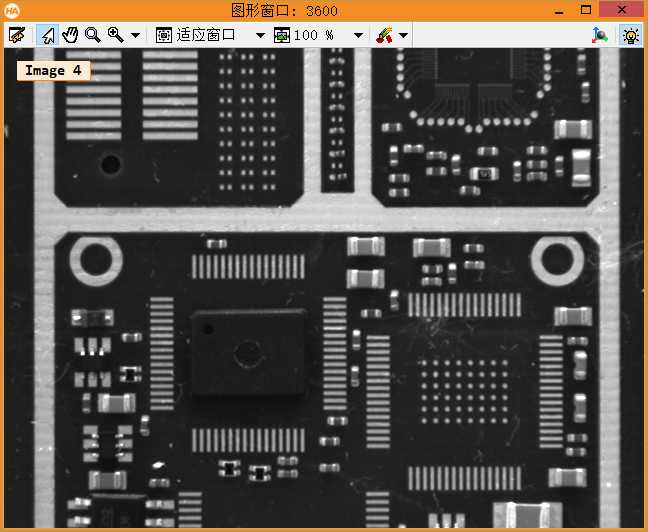
Task: Open the zoom tool dropdown arrow
Action: 135,36
